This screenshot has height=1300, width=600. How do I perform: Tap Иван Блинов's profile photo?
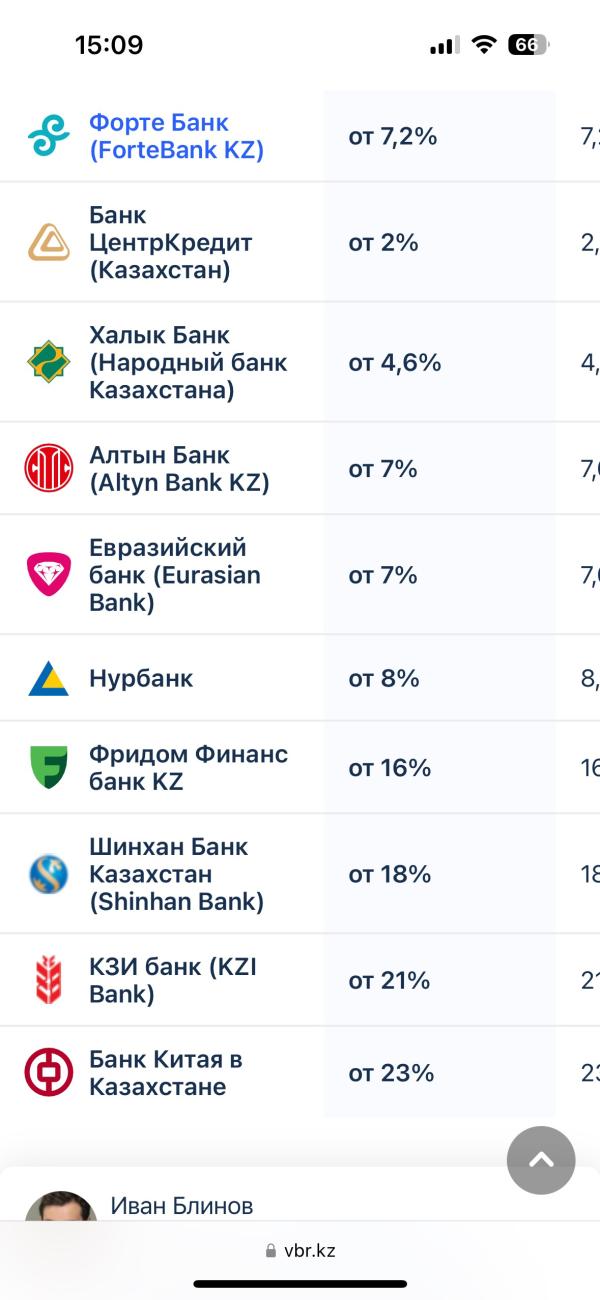tap(61, 1205)
